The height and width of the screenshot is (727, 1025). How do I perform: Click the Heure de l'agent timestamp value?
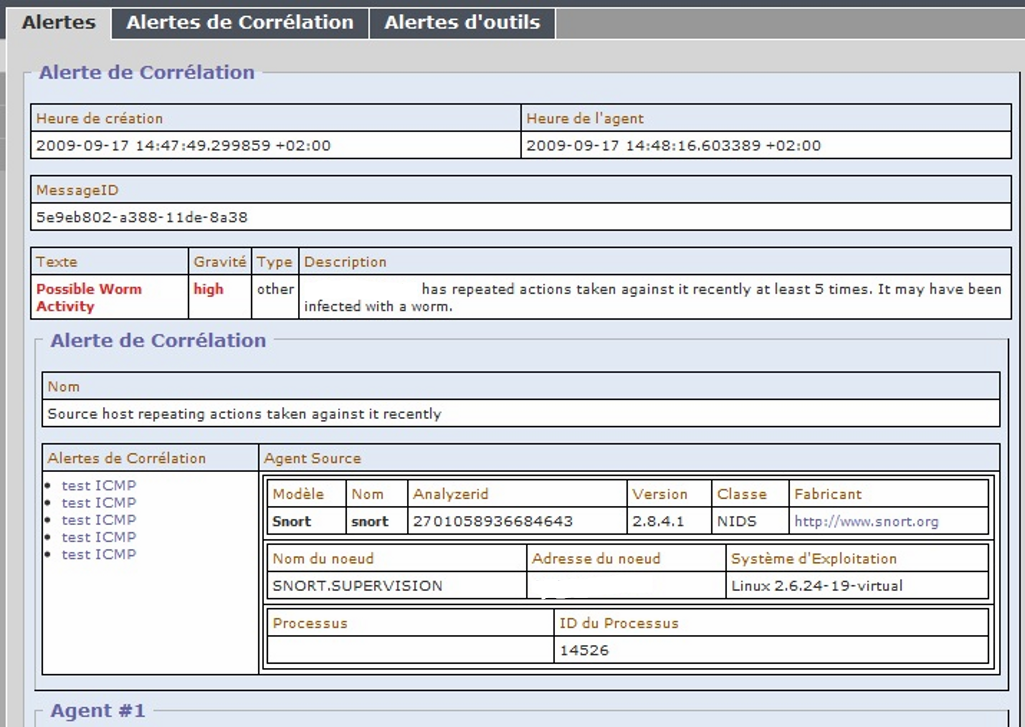673,145
